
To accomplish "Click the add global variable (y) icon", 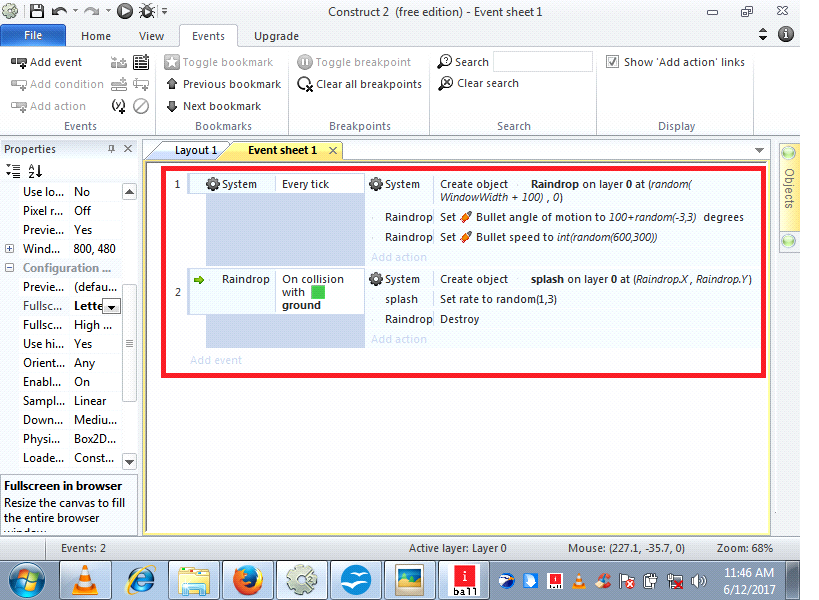I will click(x=118, y=105).
